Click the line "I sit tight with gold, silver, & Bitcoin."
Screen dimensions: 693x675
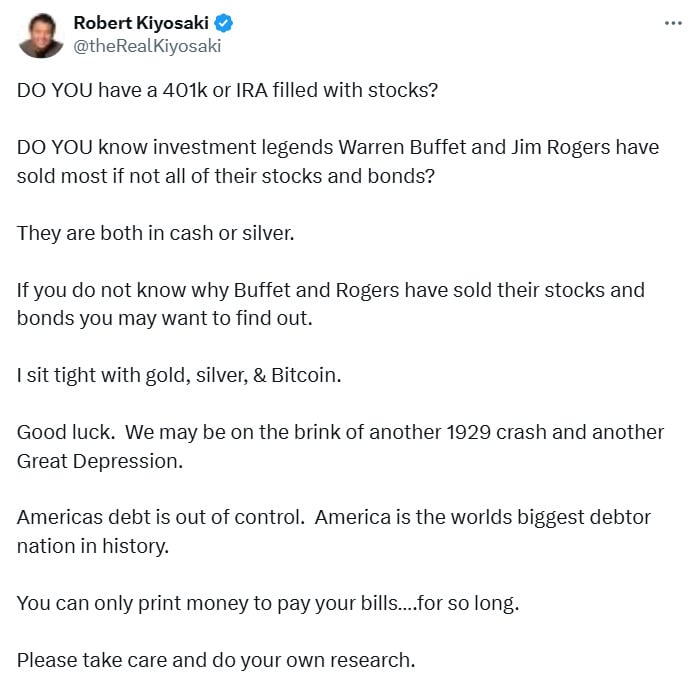[177, 376]
